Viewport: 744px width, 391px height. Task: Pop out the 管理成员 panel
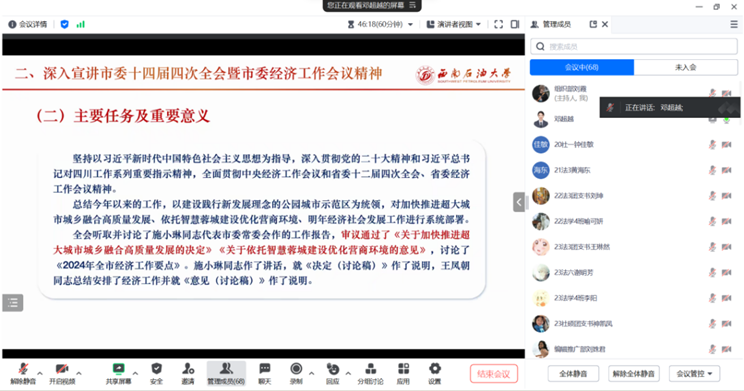click(593, 24)
